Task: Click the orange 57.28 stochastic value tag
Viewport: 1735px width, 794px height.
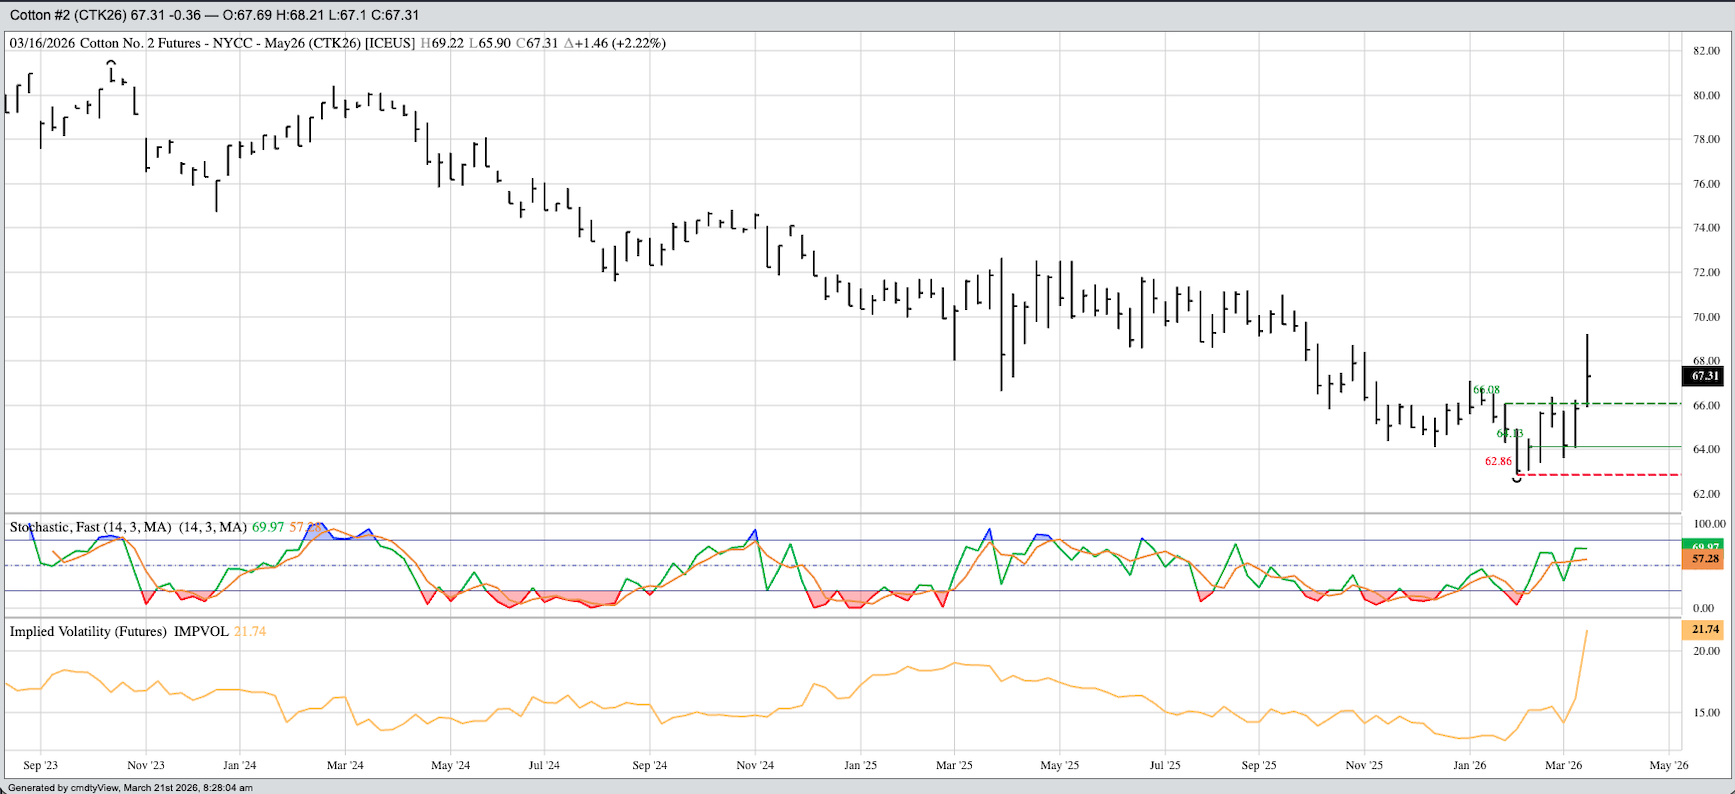Action: [x=1704, y=559]
